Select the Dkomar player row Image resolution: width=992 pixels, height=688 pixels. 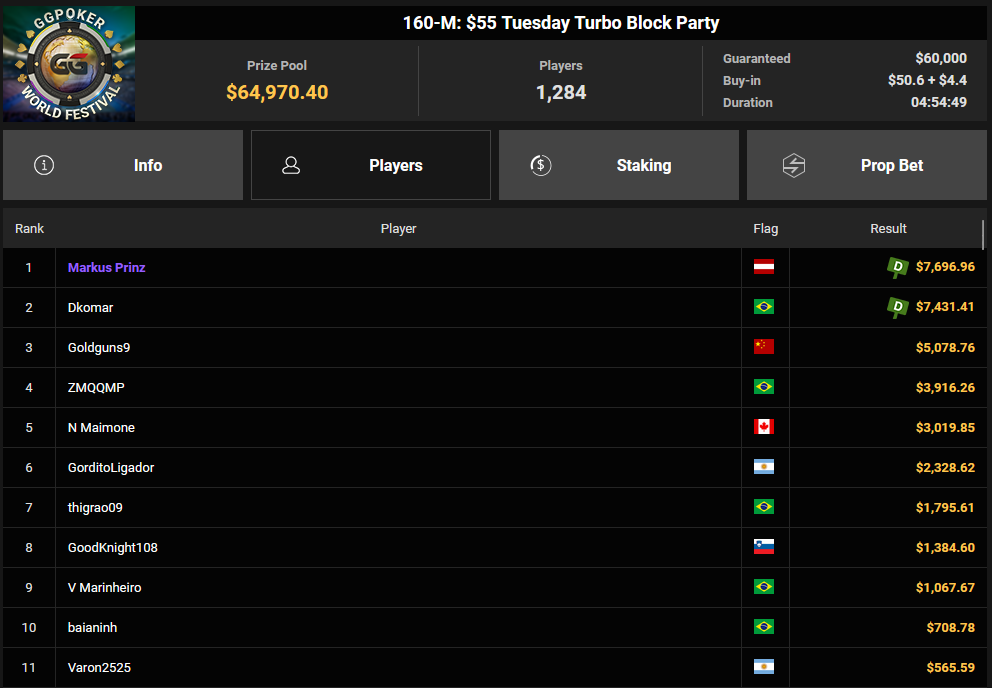tap(495, 308)
